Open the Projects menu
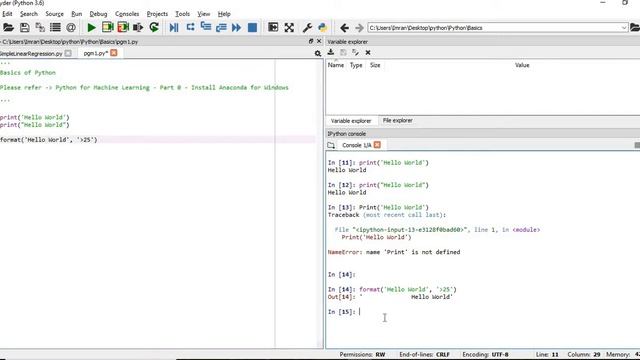 [157, 14]
